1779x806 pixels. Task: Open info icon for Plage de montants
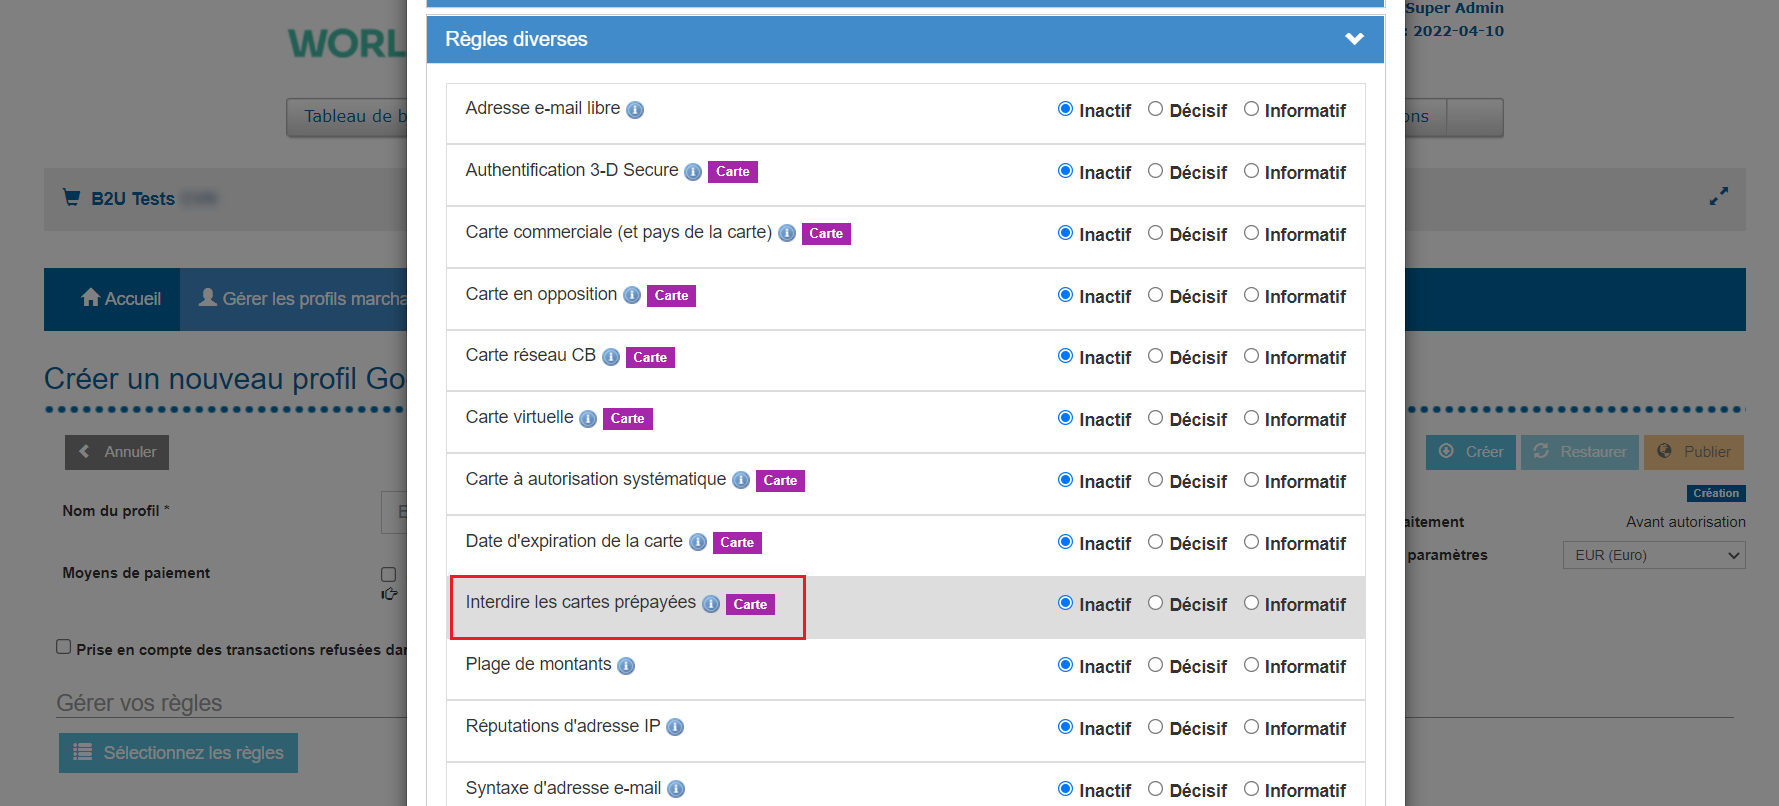click(626, 666)
